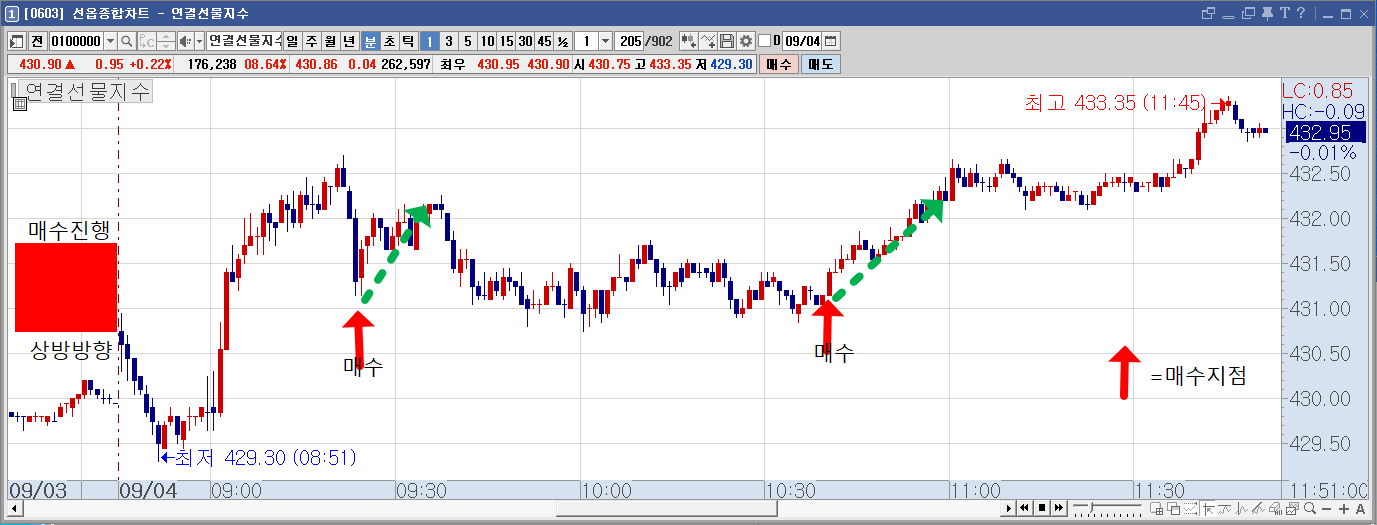Click the eraser tool icon
This screenshot has height=525, width=1377.
tap(1275, 508)
